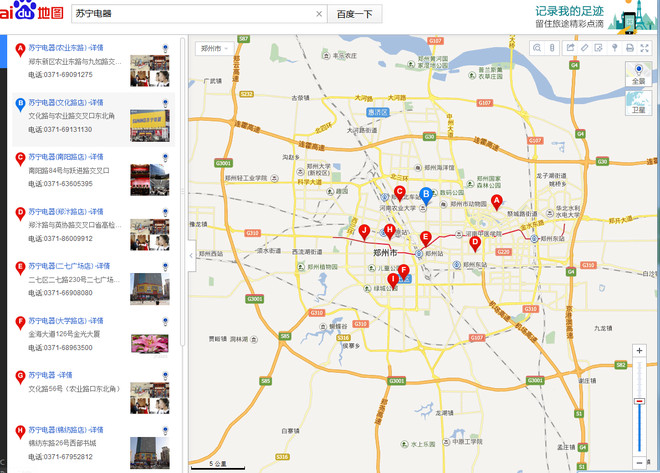Screen dimensions: 660x473
Task: Open the 郑州市 city dropdown
Action: [x=215, y=48]
